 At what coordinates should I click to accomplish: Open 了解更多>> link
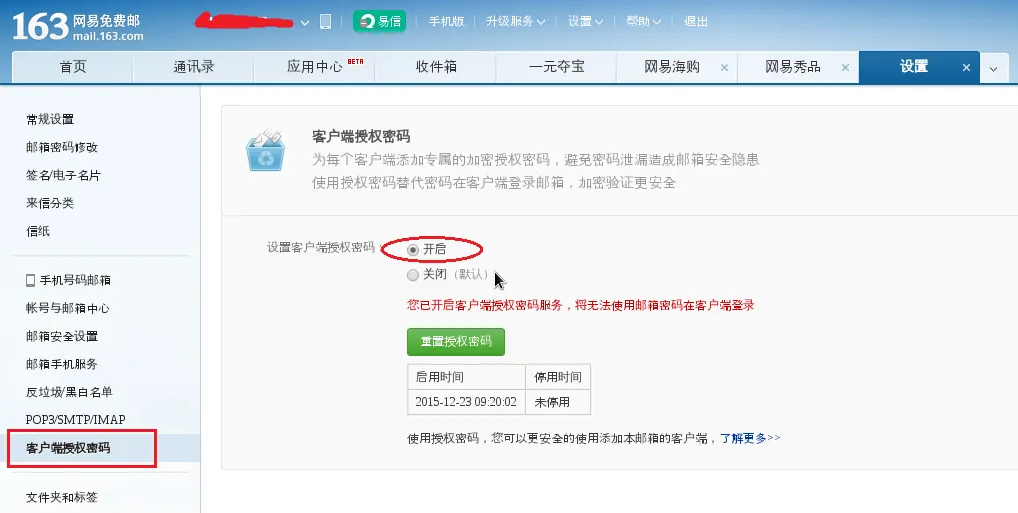click(x=750, y=438)
